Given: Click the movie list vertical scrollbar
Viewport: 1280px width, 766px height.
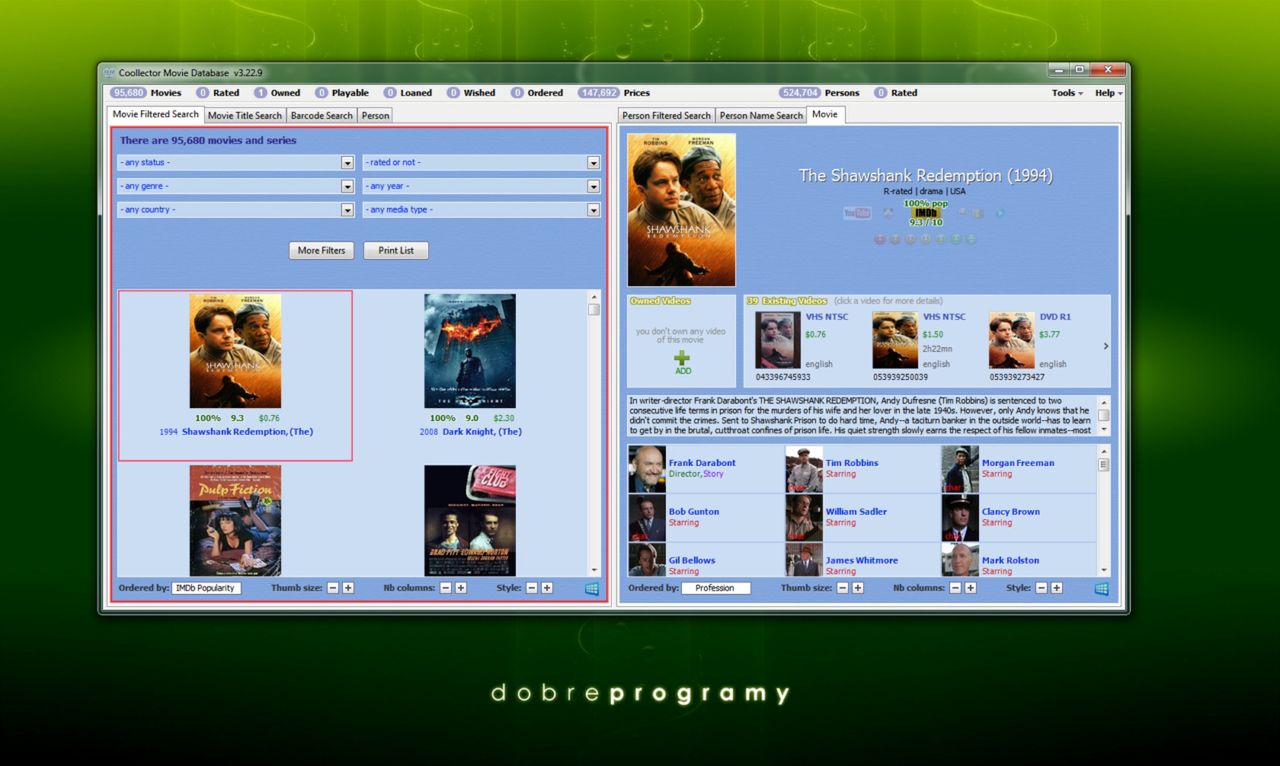Looking at the screenshot, I should [x=594, y=432].
